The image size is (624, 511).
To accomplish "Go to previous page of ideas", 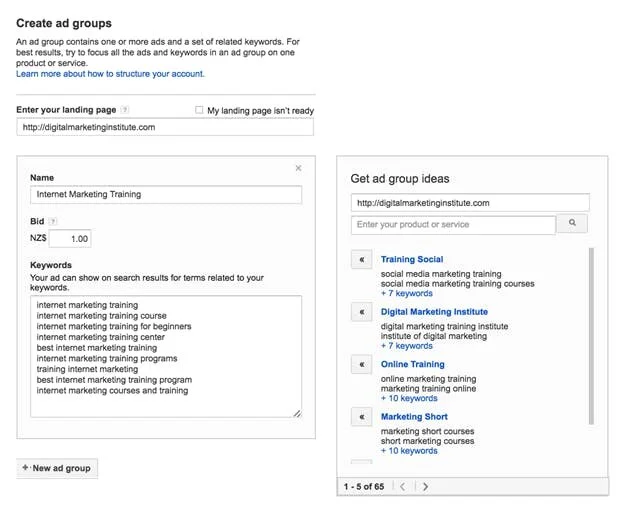I will pos(402,486).
